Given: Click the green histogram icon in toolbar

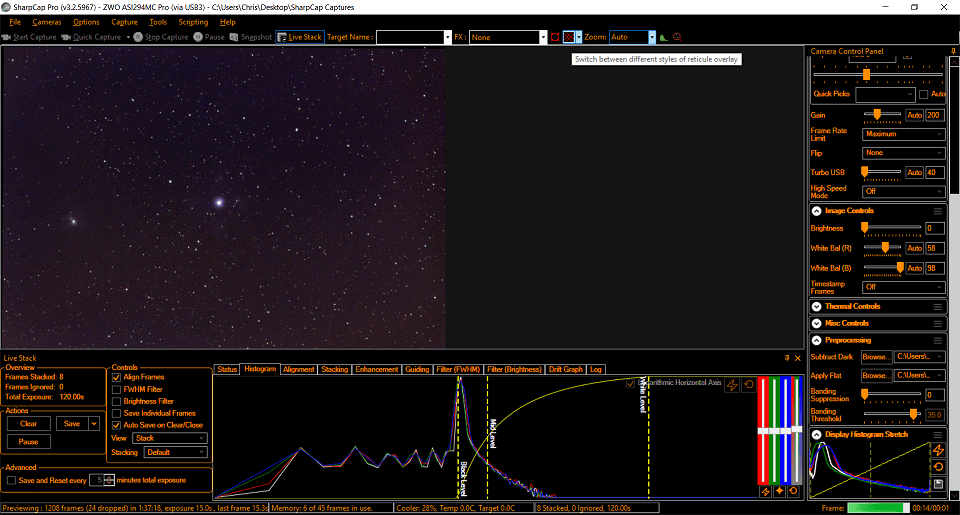Looking at the screenshot, I should coord(664,37).
